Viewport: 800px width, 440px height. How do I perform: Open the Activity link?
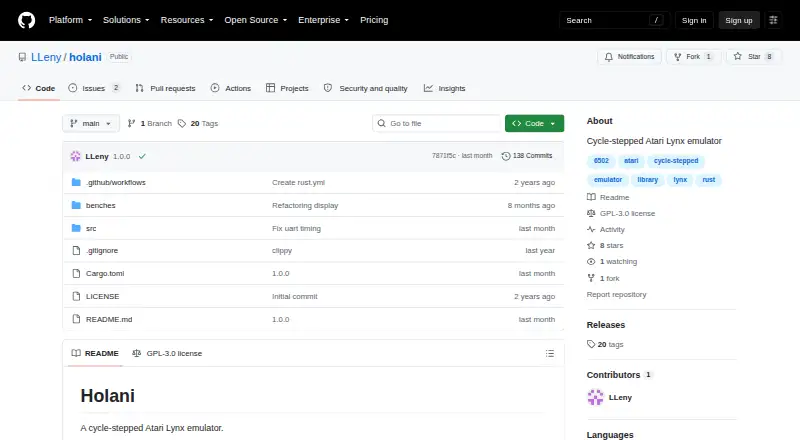pos(606,230)
